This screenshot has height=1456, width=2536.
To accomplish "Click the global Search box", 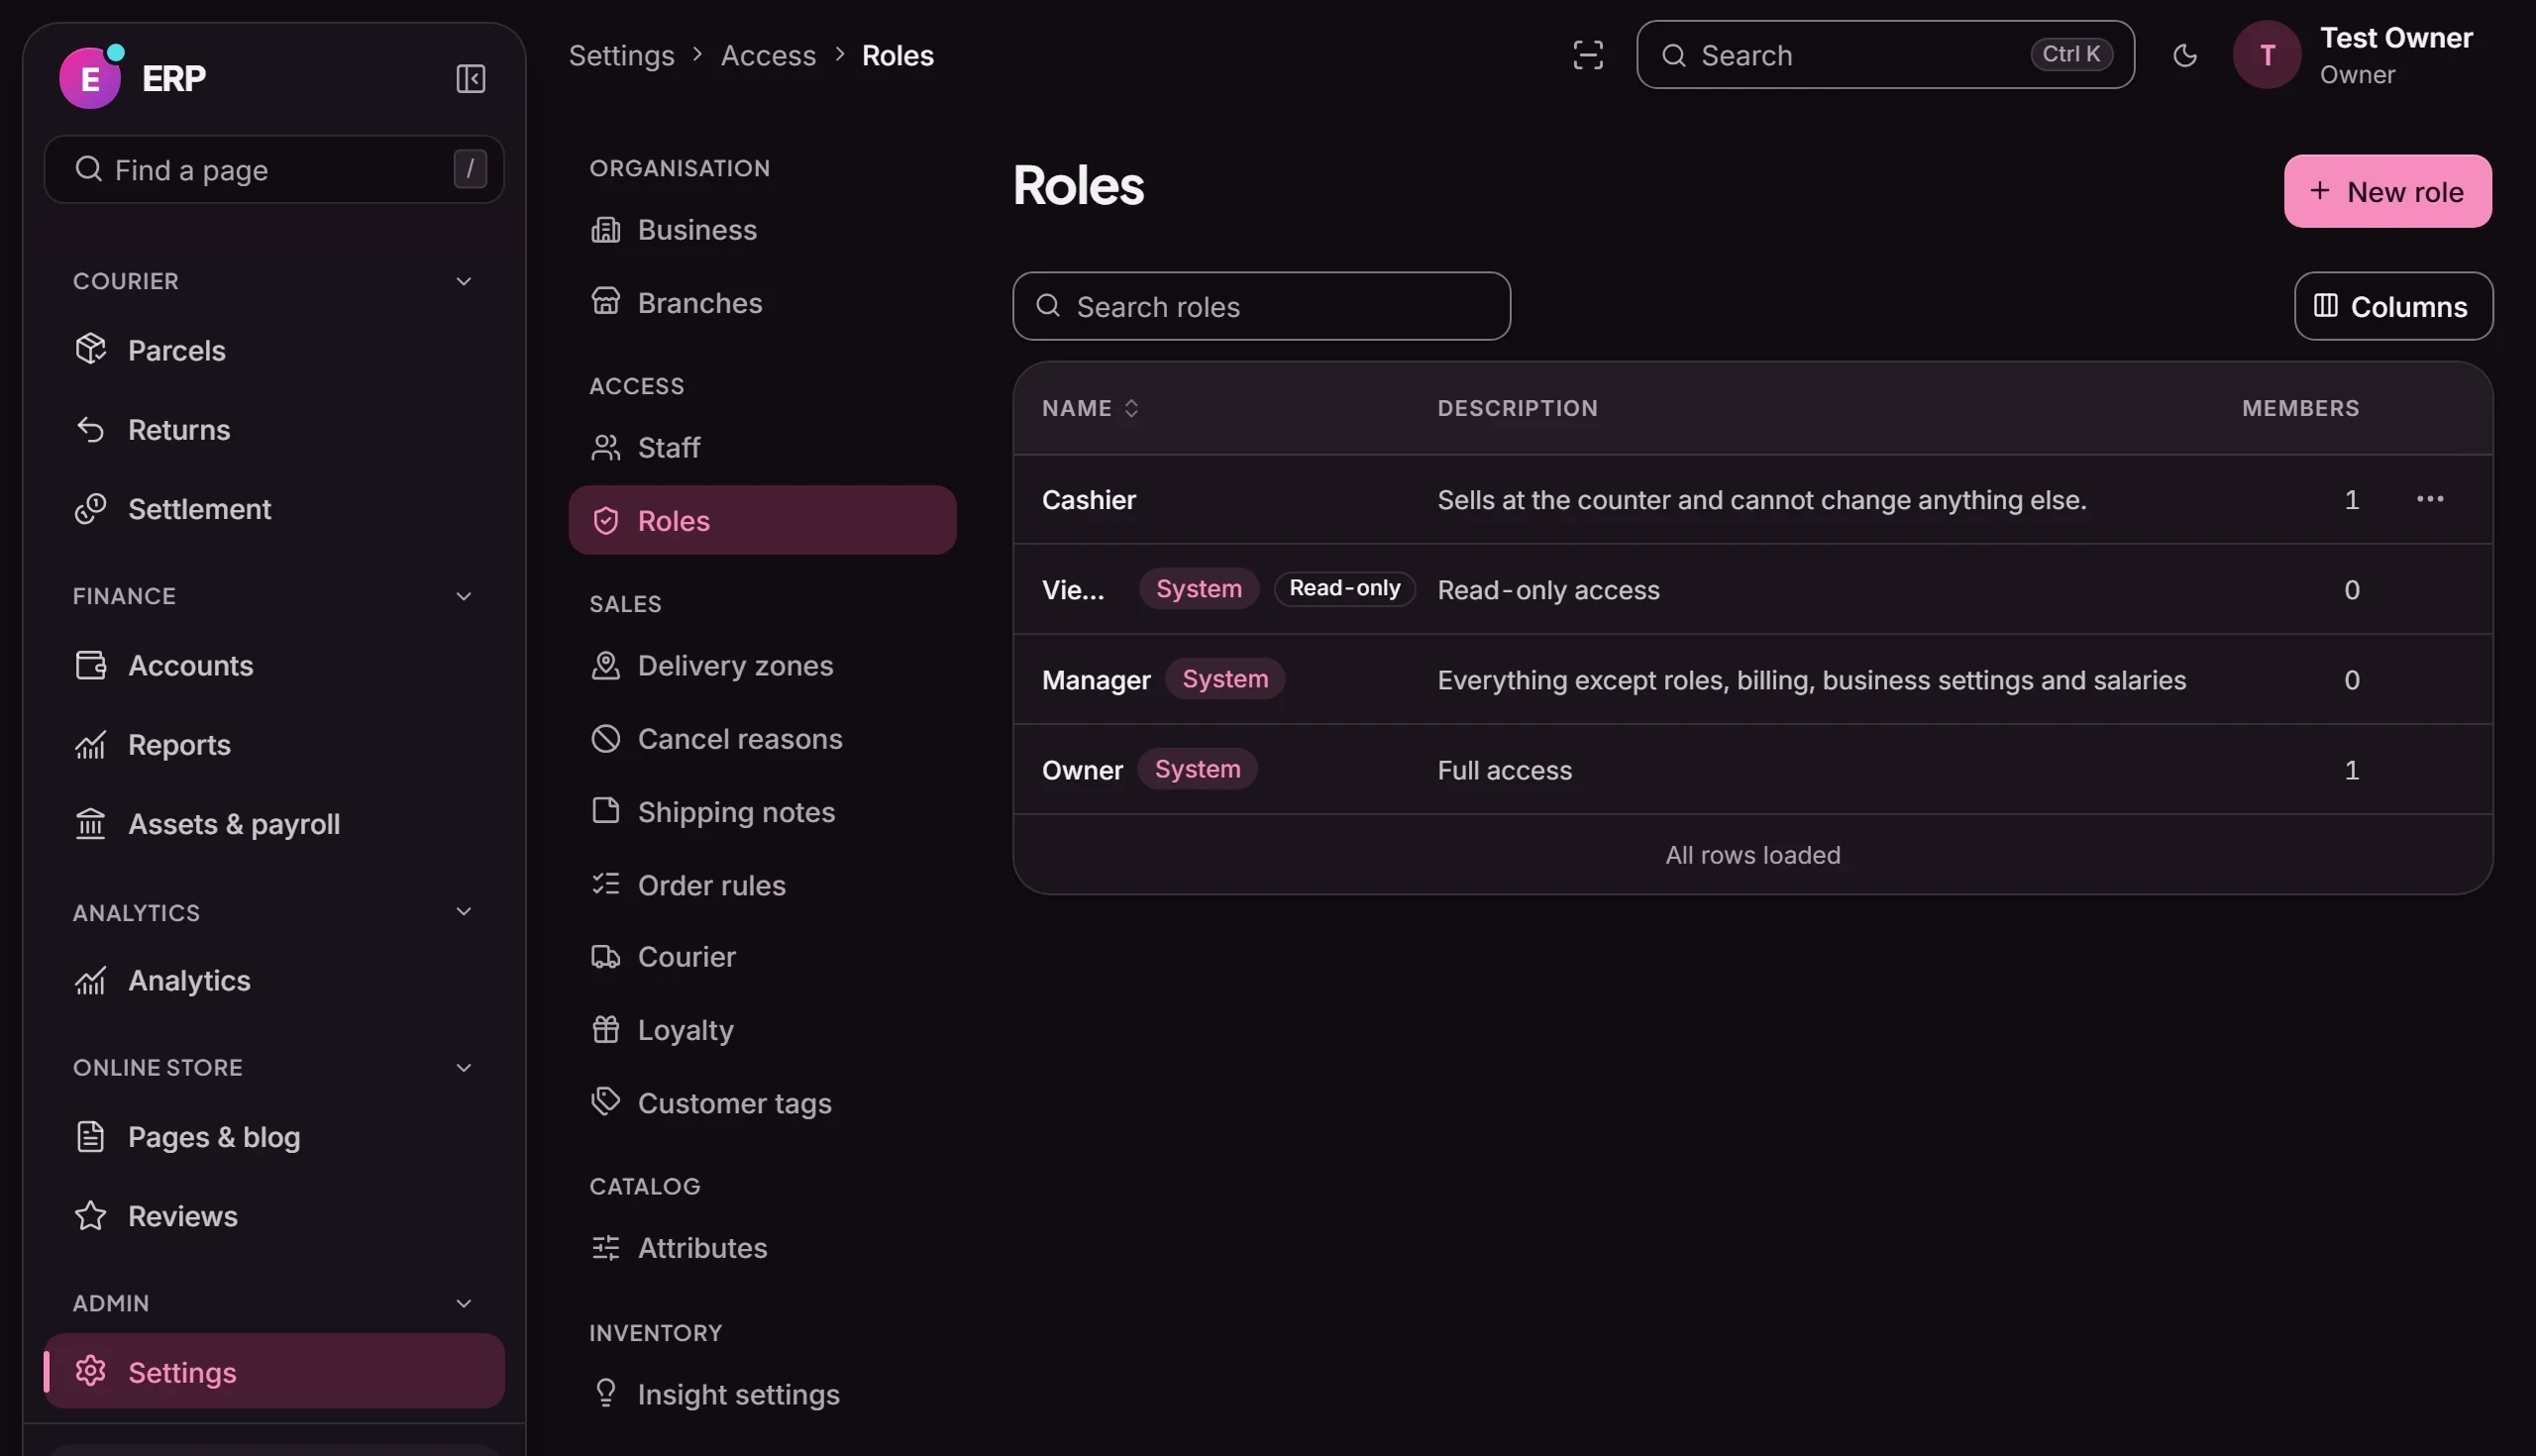I will pos(1885,55).
